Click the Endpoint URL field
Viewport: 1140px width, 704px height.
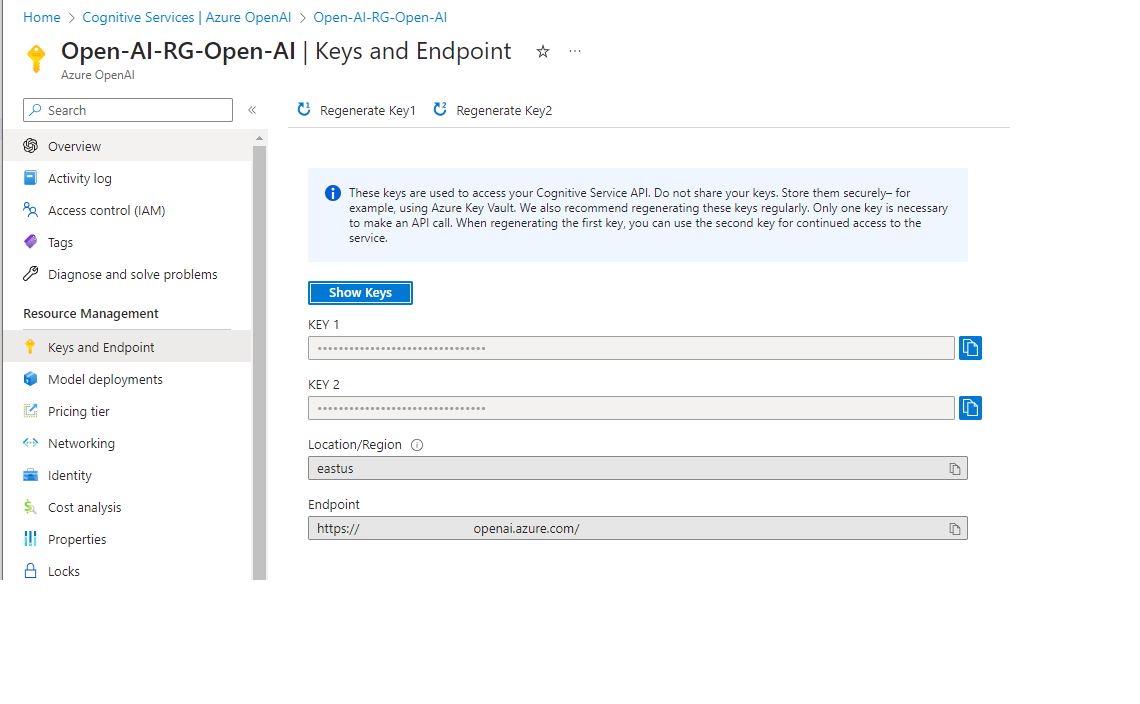click(x=638, y=528)
